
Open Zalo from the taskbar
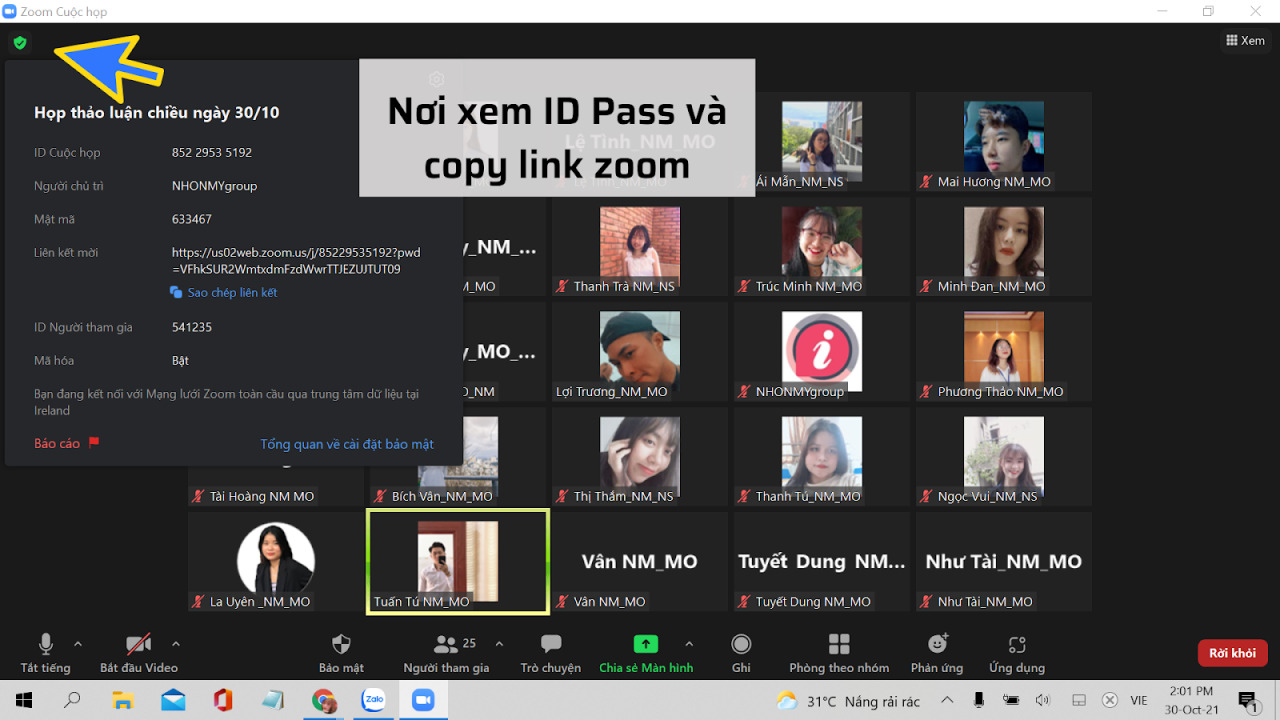click(x=373, y=700)
